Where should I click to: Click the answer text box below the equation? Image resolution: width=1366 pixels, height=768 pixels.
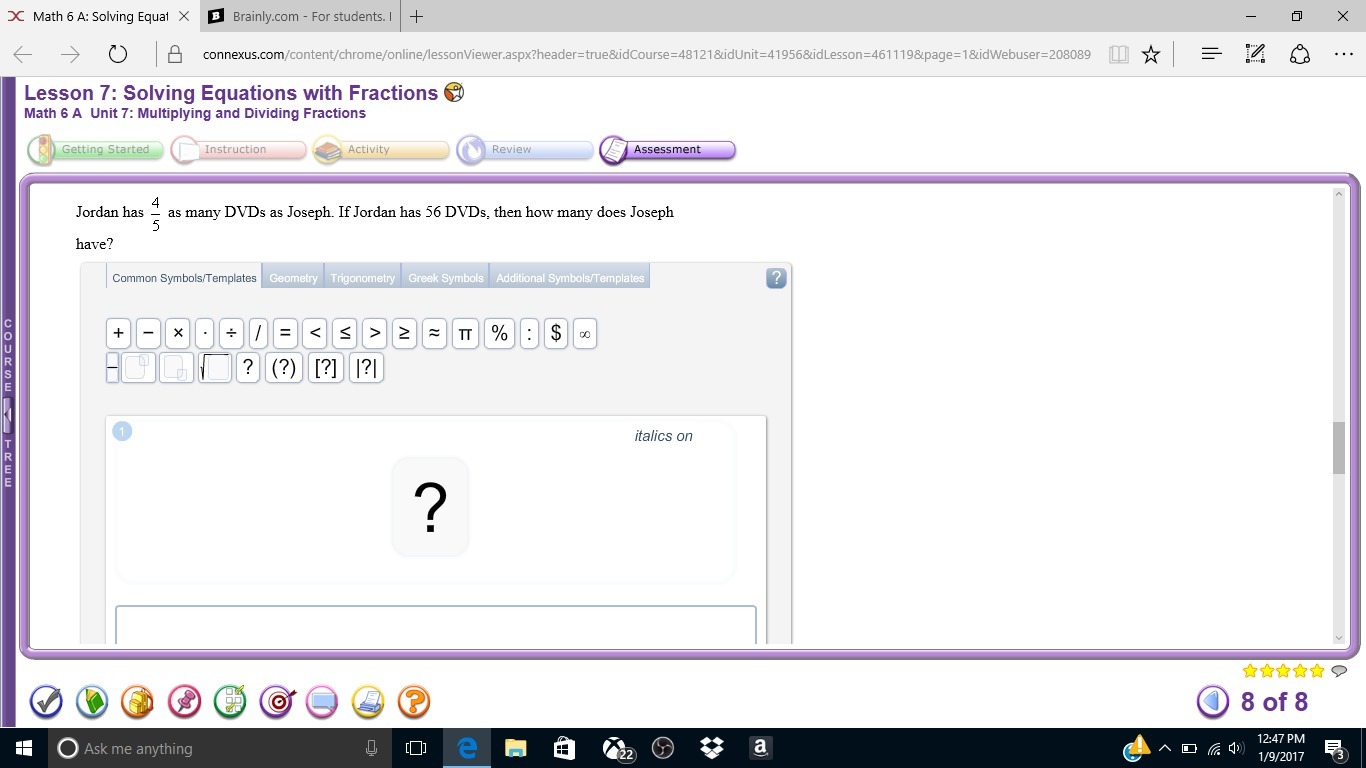point(436,624)
